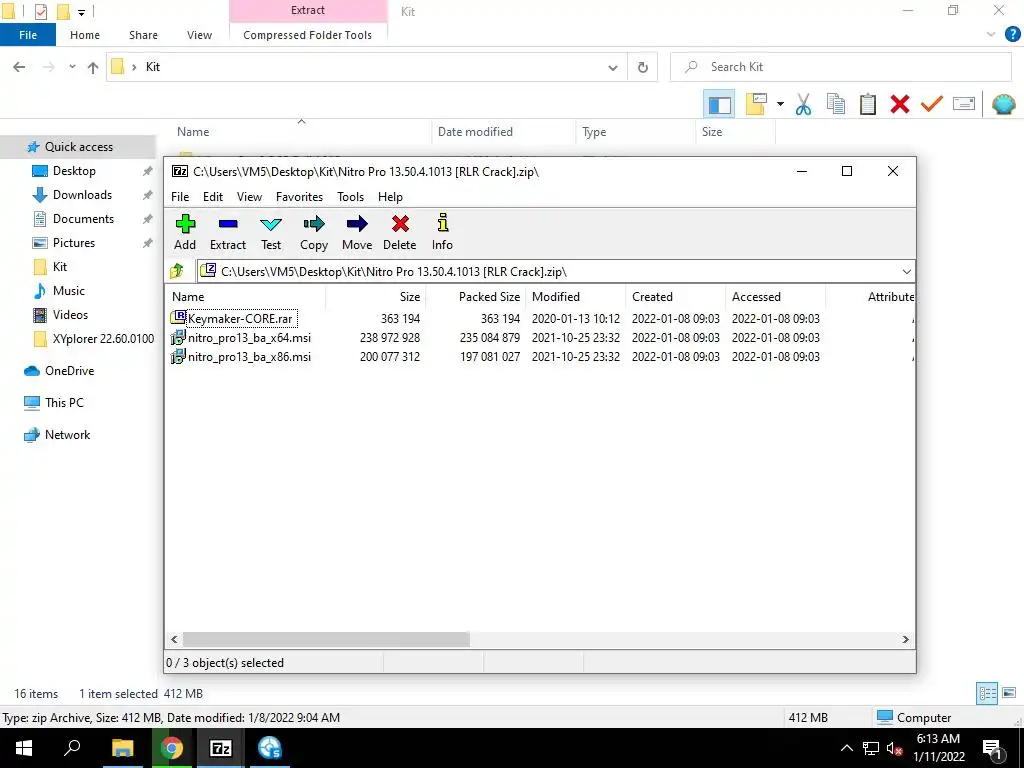This screenshot has width=1024, height=768.
Task: Expand the Explorer ribbon chevron
Action: coord(991,35)
